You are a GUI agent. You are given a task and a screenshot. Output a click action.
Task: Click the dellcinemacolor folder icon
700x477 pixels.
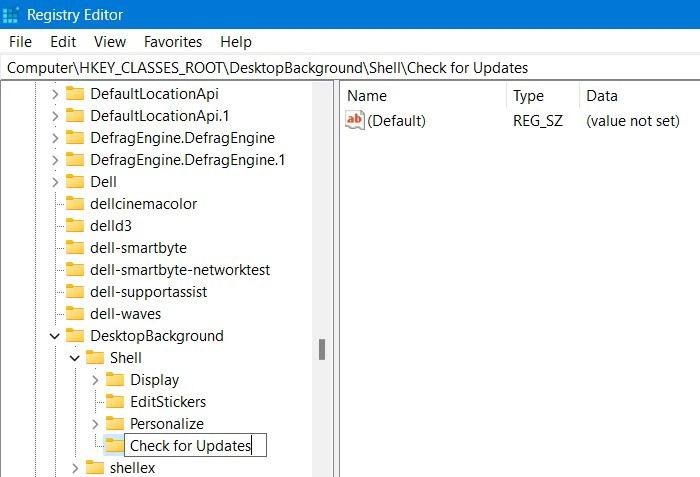click(75, 203)
